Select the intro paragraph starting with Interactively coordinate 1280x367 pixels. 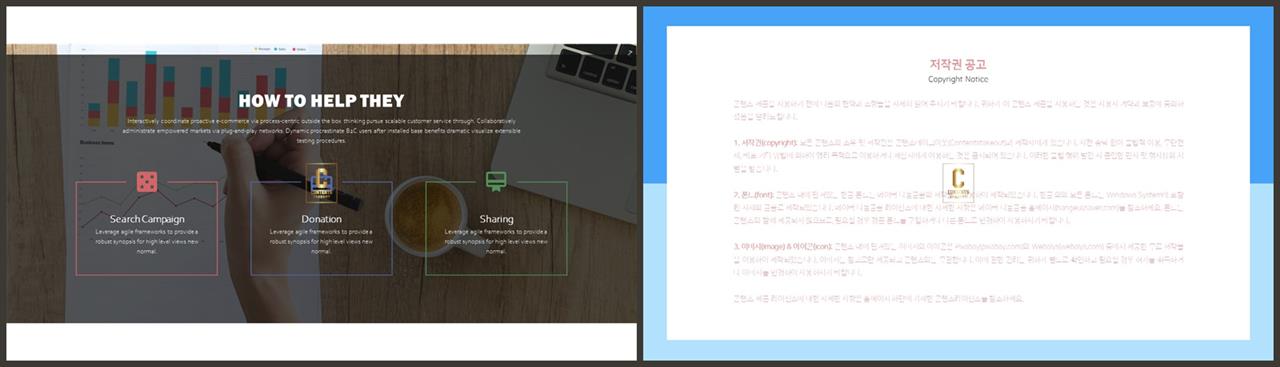click(321, 131)
